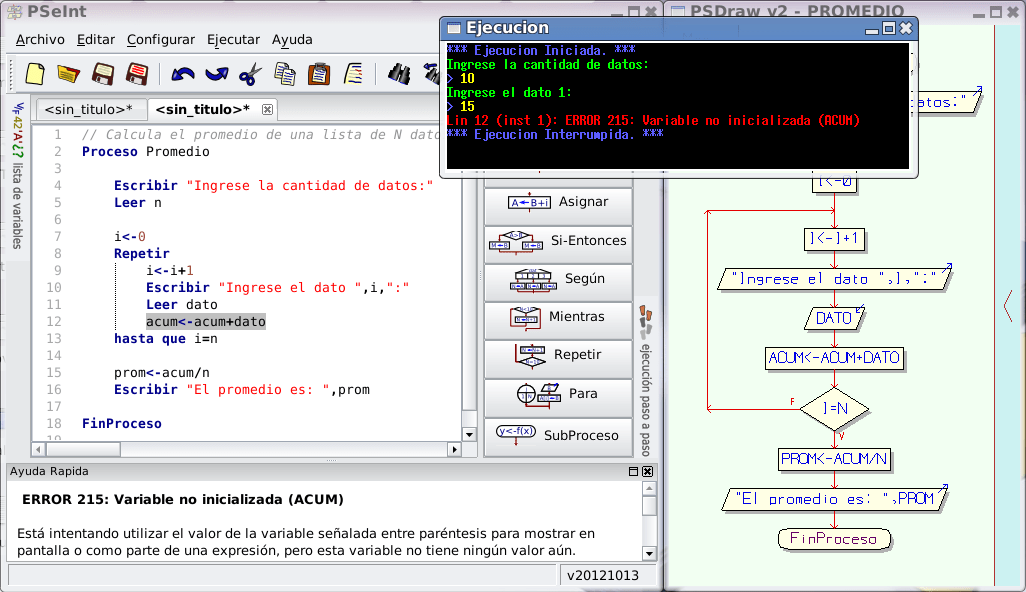Select the FinProceso terminator in PSDraw

[834, 539]
